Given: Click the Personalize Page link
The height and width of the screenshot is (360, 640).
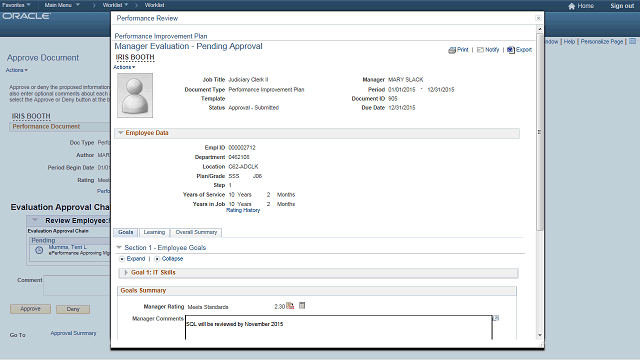Looking at the screenshot, I should click(x=602, y=42).
